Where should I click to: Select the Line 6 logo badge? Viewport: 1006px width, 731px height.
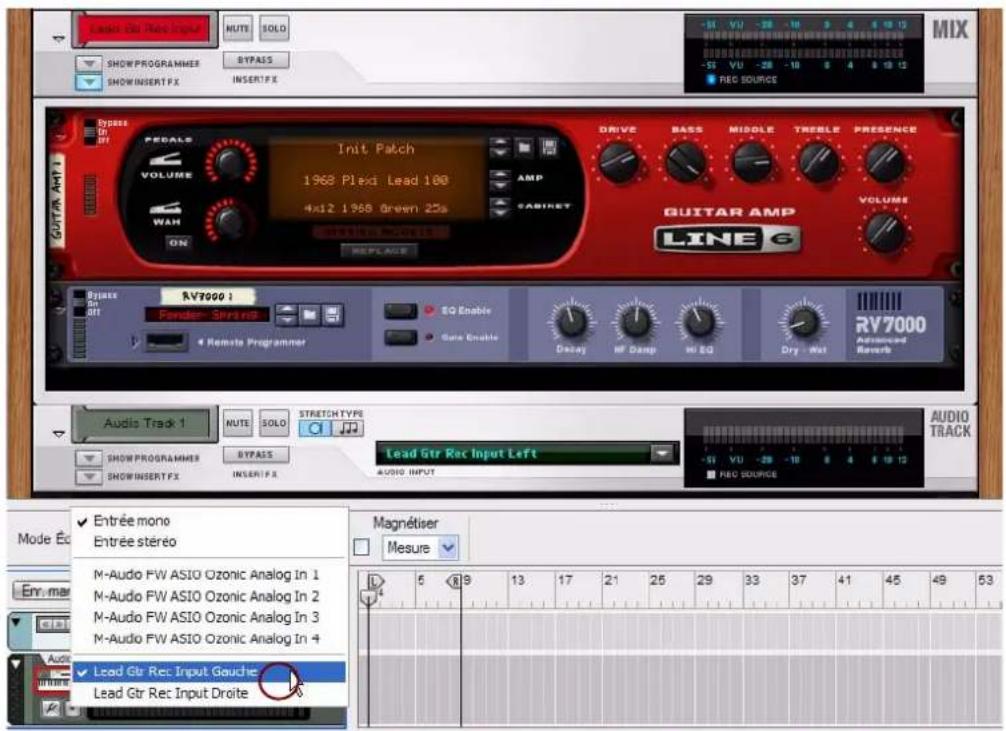(728, 239)
